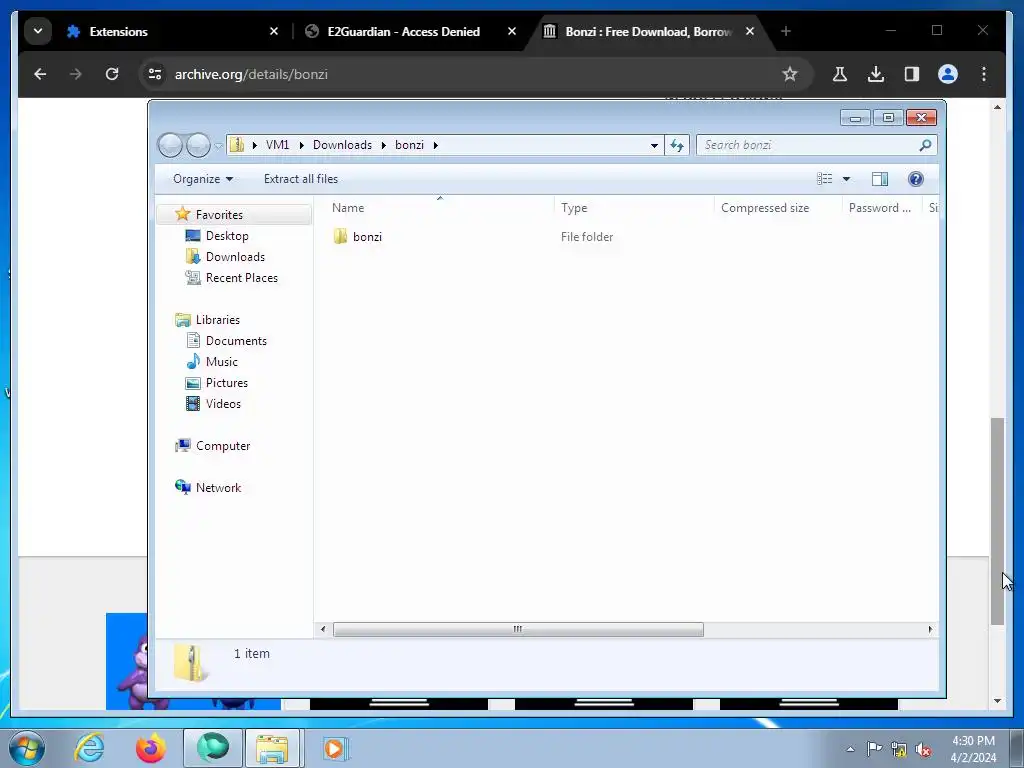This screenshot has height=768, width=1024.
Task: Go back in Chrome browser
Action: click(x=40, y=74)
